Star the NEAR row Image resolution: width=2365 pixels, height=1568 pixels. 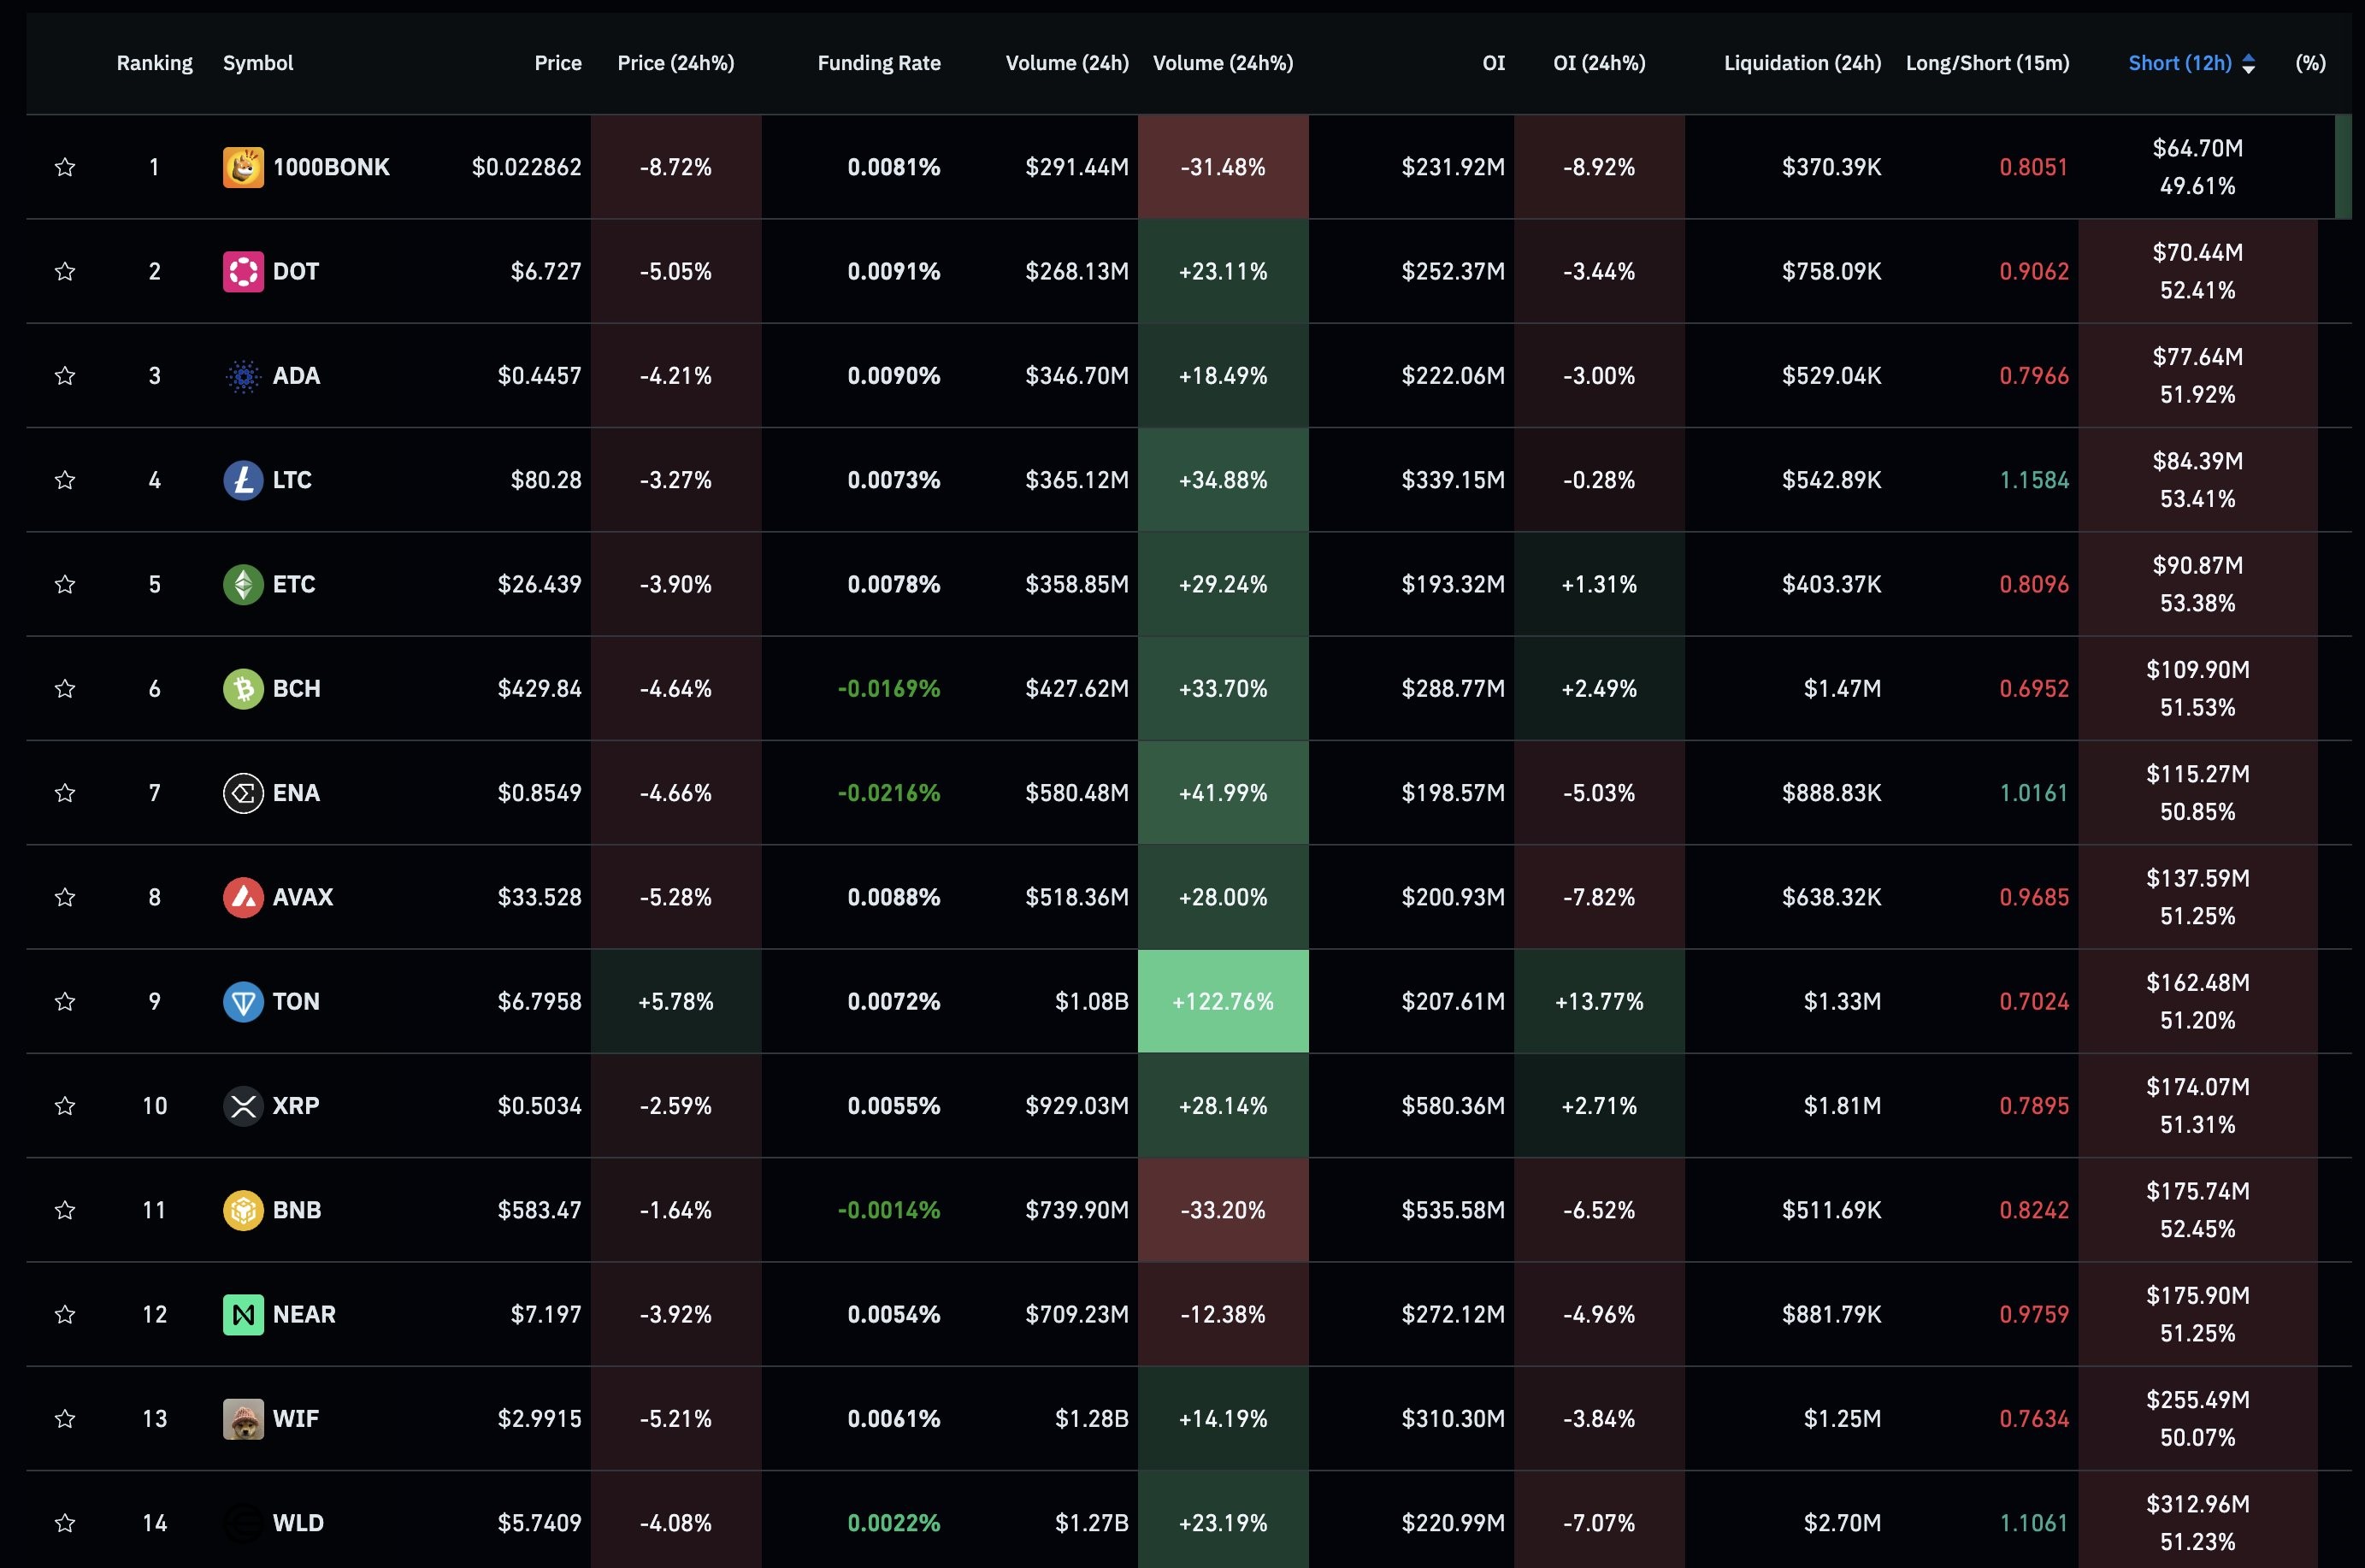65,1314
